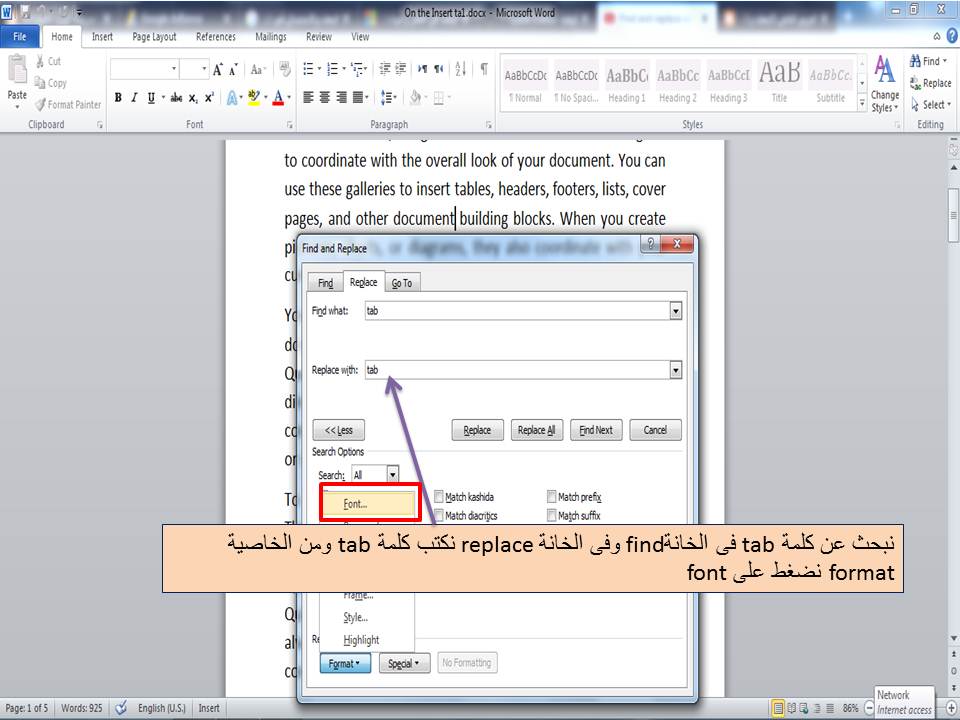Apply Superscript formatting
This screenshot has height=720, width=960.
[x=209, y=97]
